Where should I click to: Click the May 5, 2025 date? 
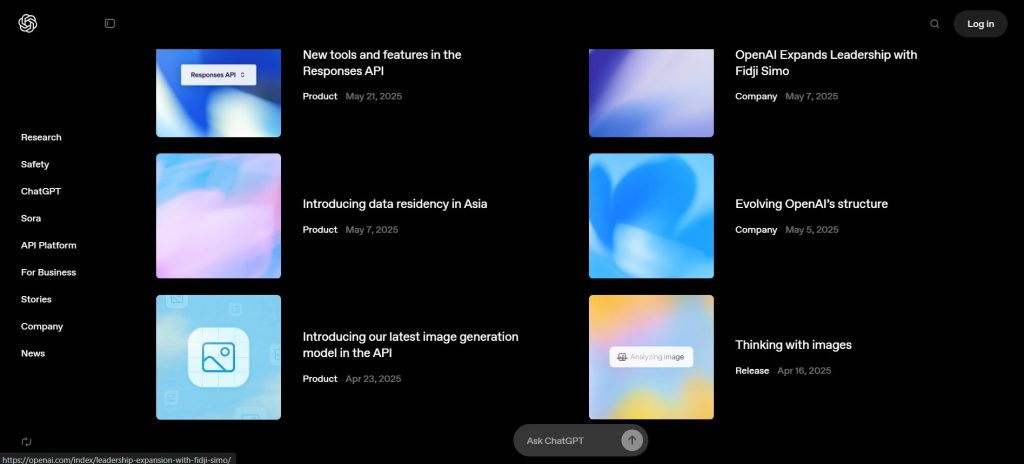tap(812, 230)
